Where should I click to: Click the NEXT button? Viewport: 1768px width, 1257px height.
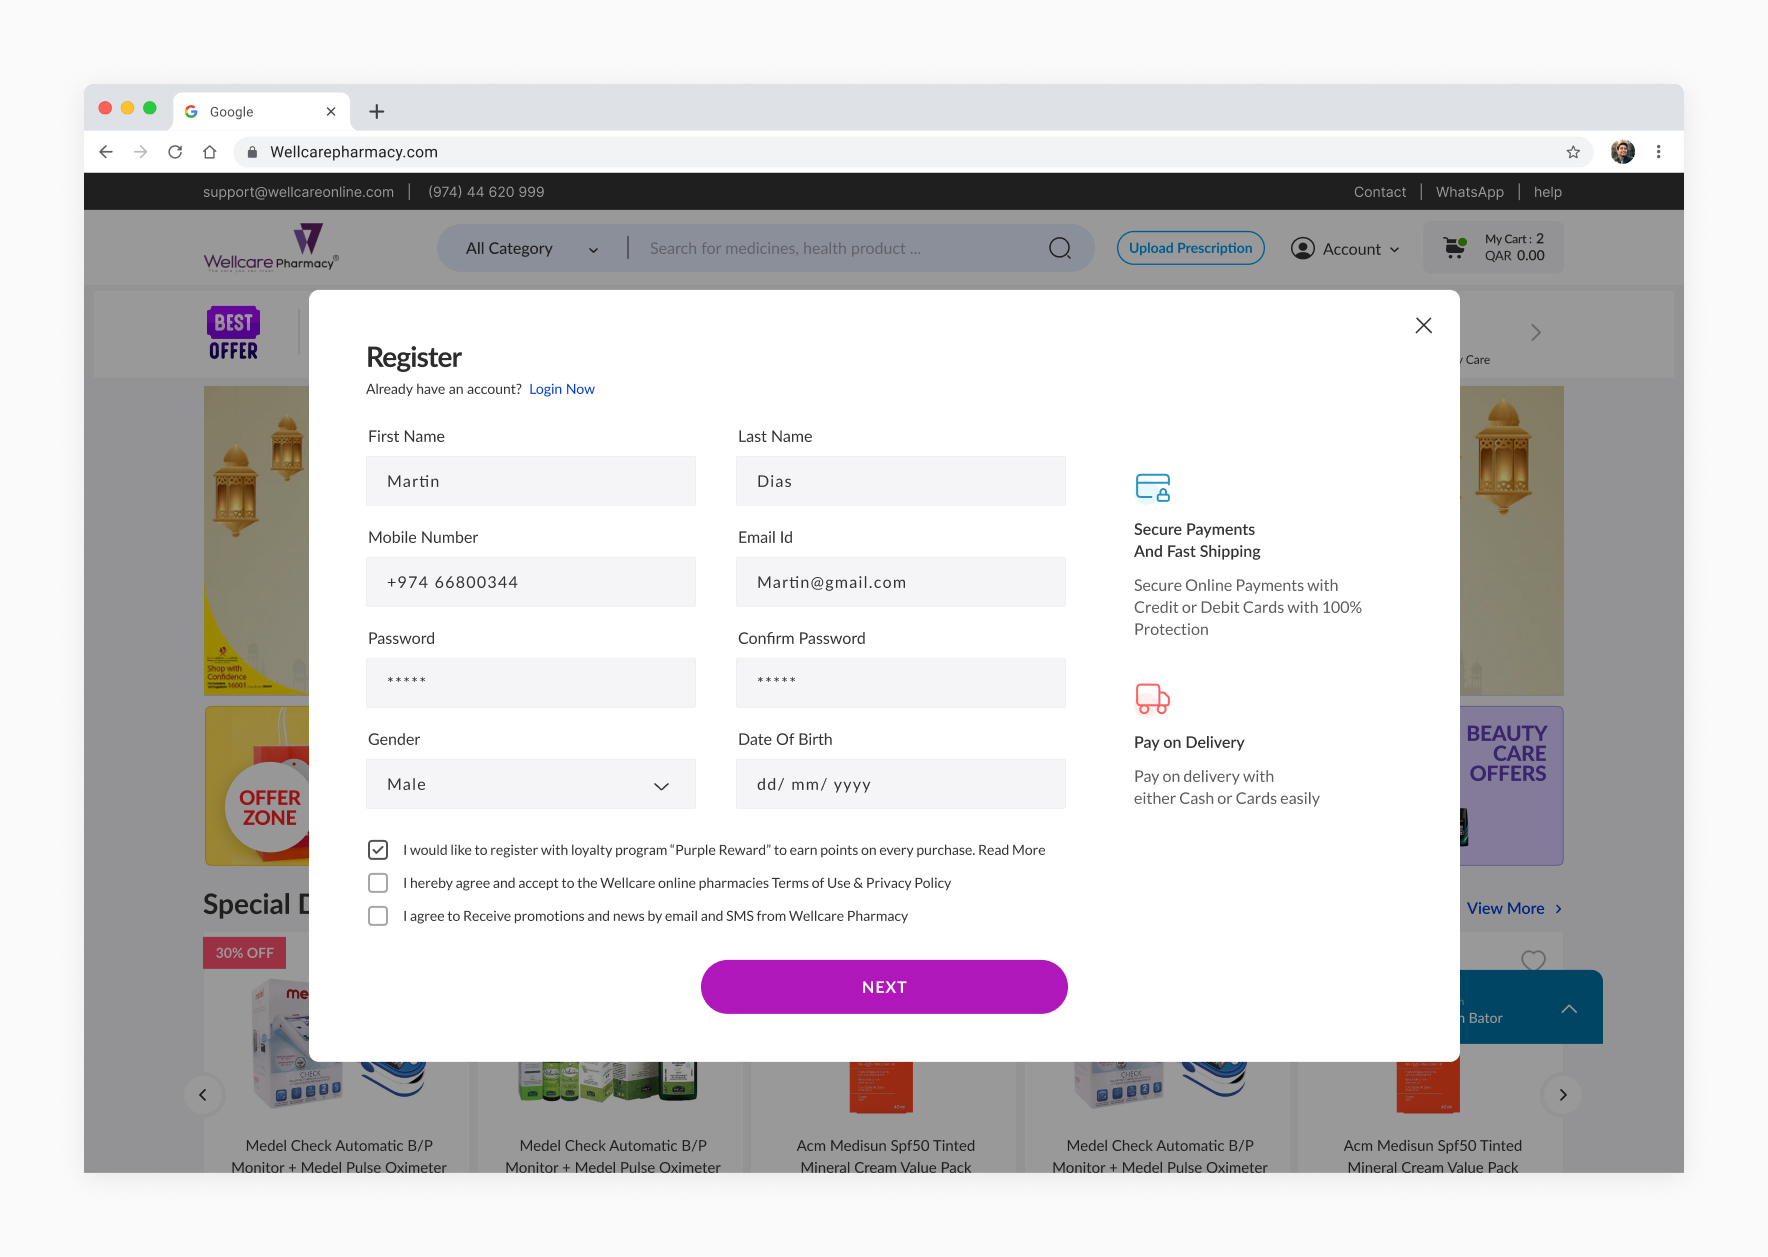point(883,986)
